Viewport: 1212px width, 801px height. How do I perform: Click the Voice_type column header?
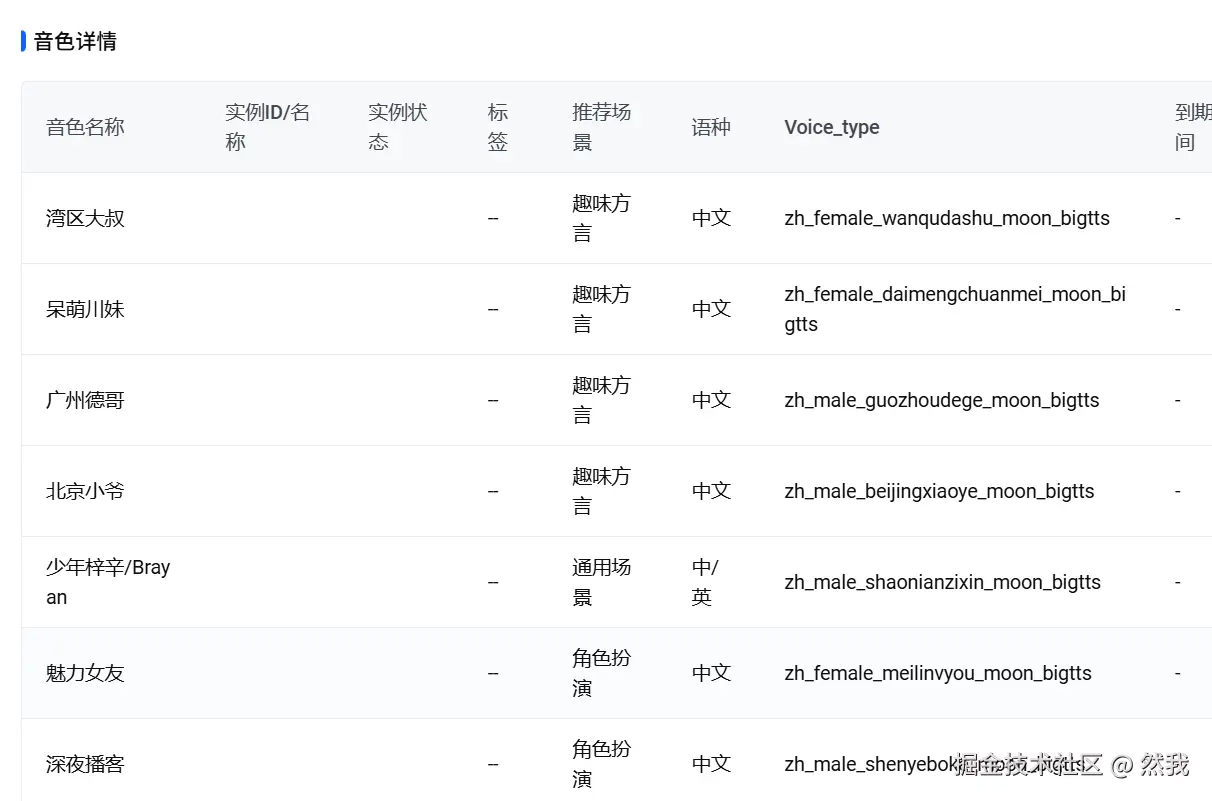(x=831, y=127)
